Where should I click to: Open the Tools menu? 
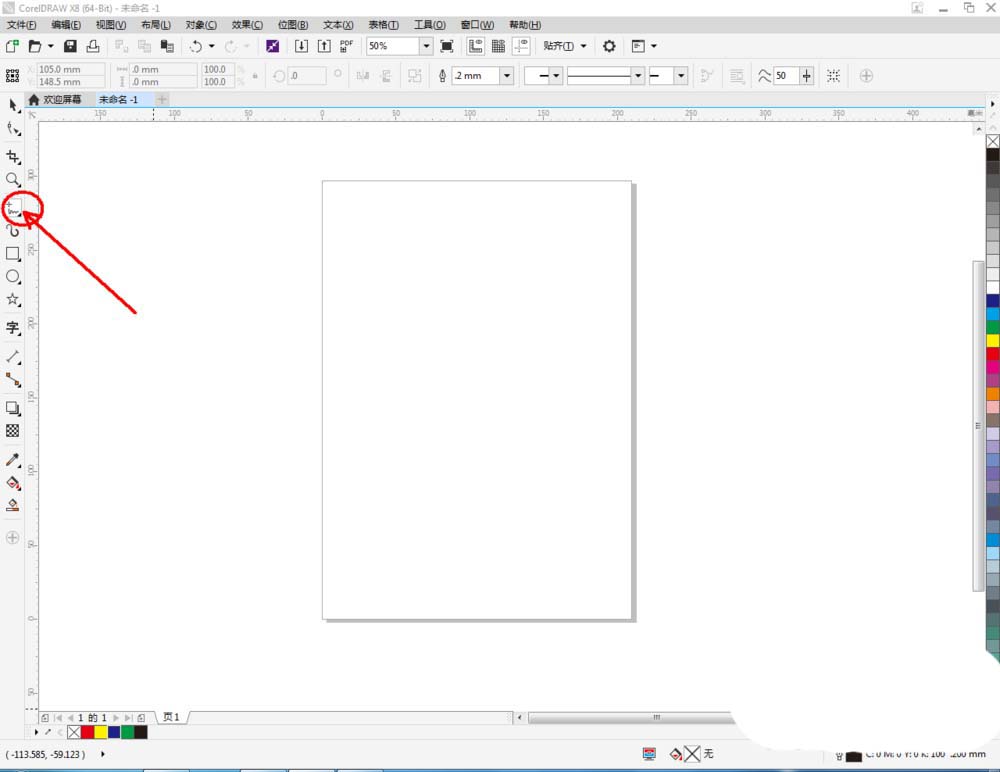429,25
